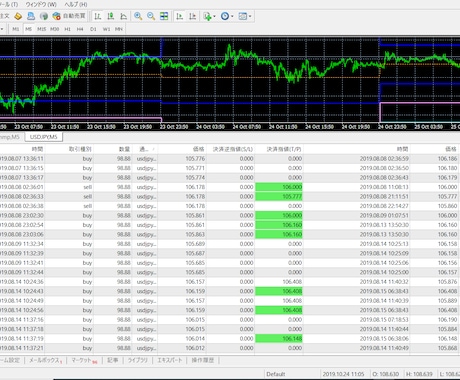Select the H1 timeframe
Screen dimensions: 460x380
tap(67, 29)
